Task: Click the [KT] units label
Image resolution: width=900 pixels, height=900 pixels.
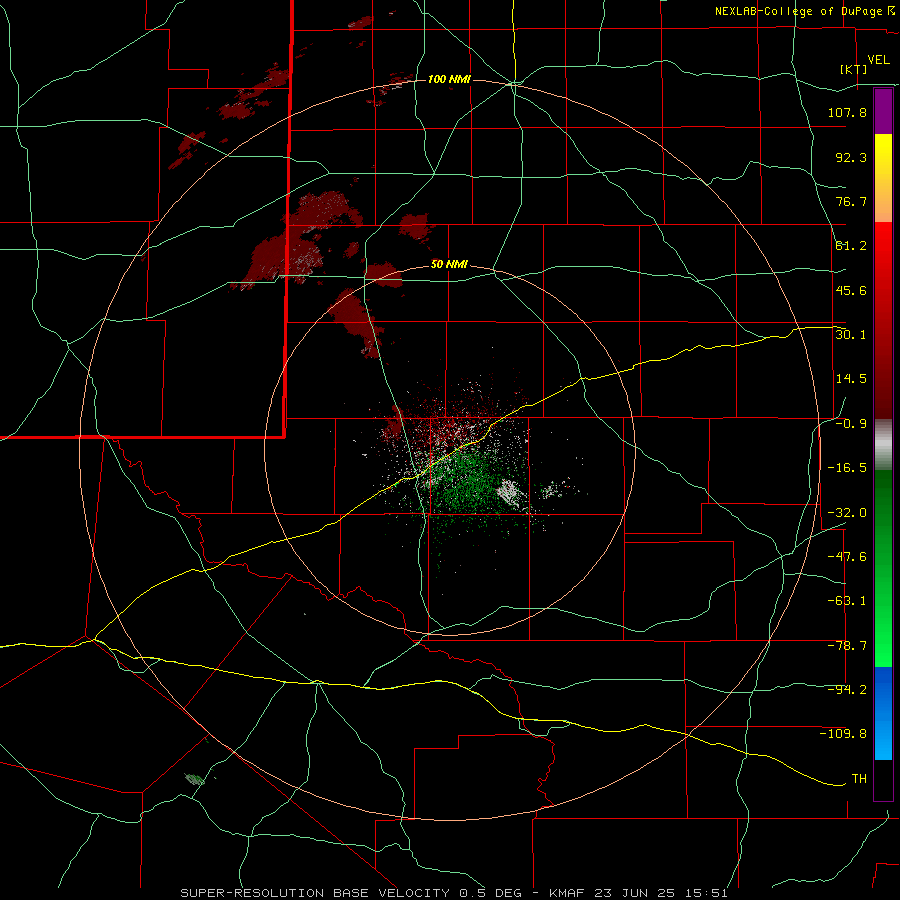Action: pyautogui.click(x=854, y=69)
